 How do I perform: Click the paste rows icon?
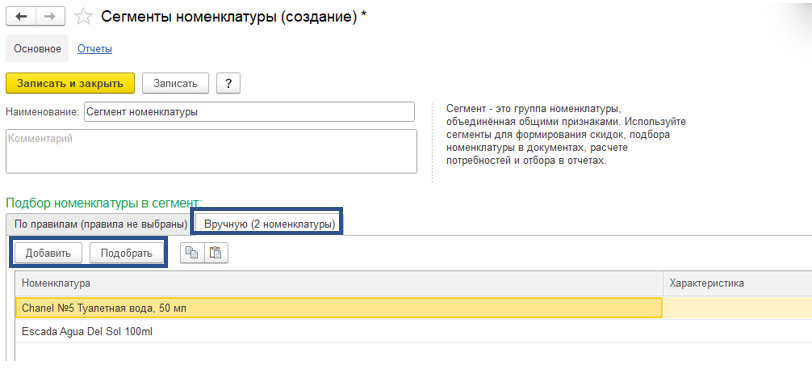click(x=216, y=253)
